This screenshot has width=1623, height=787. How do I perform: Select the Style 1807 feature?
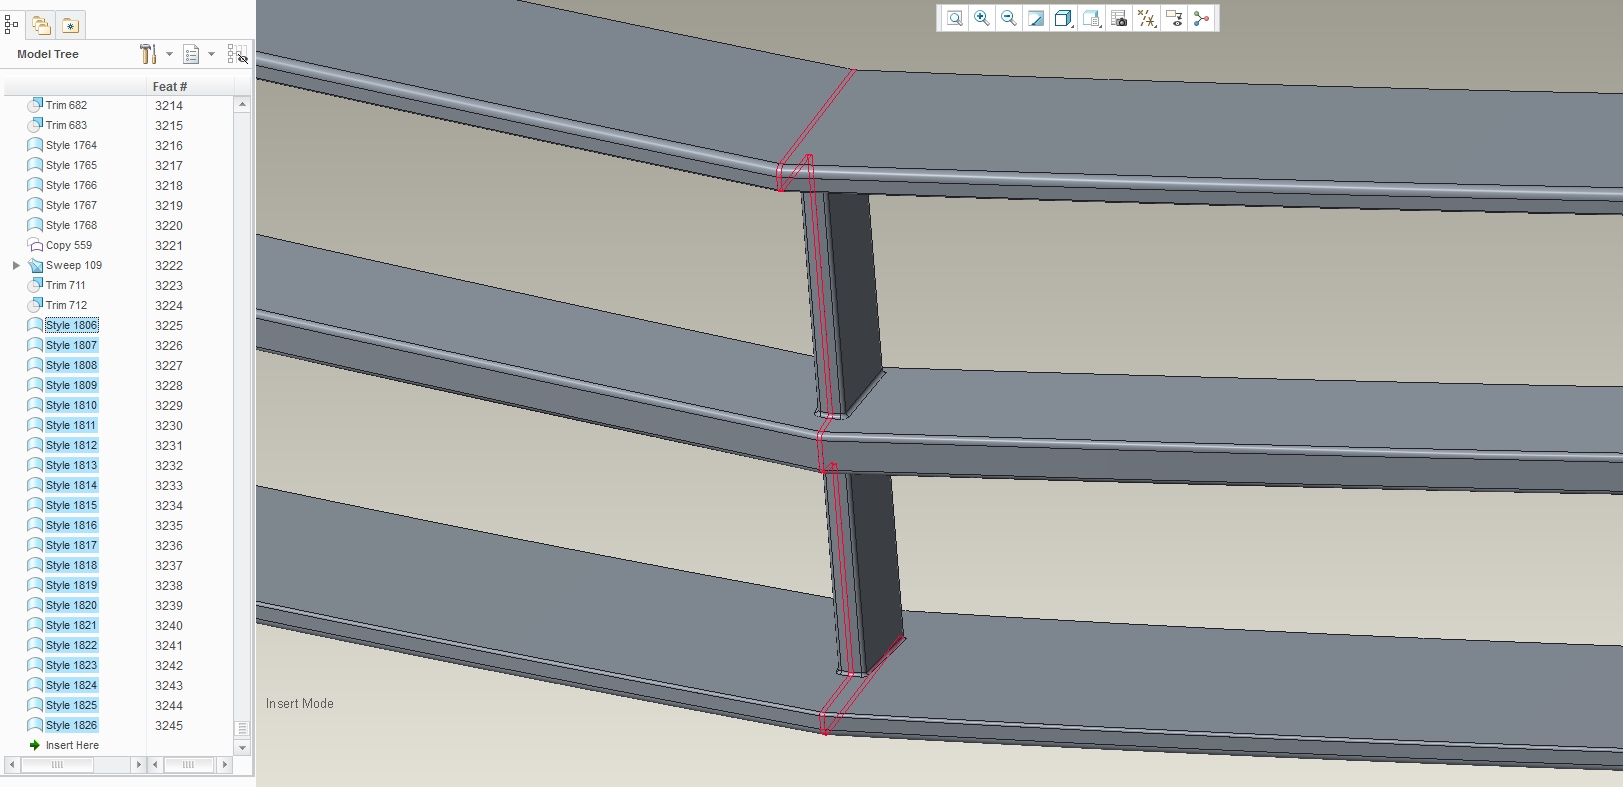coord(71,345)
